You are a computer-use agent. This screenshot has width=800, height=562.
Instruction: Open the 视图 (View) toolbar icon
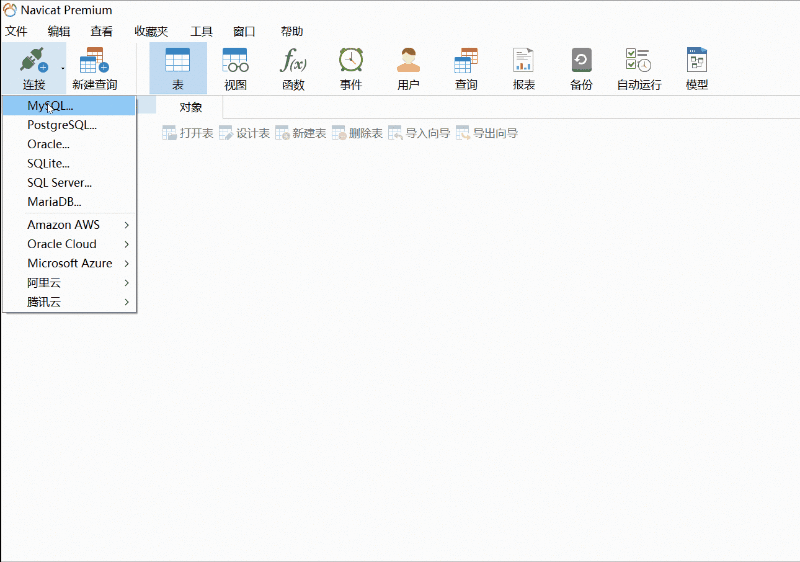[x=235, y=60]
